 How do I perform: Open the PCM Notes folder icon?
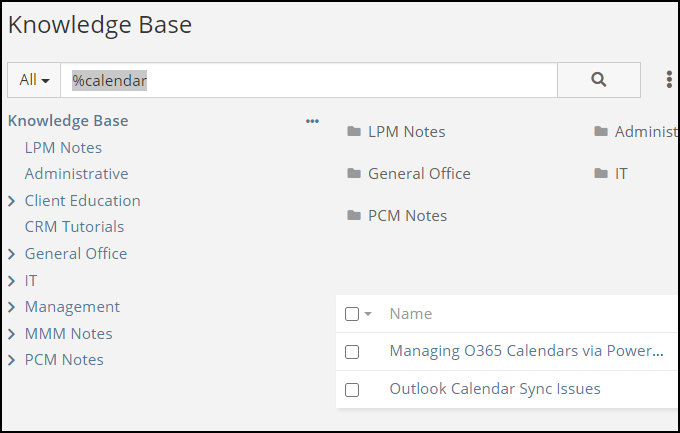point(353,216)
